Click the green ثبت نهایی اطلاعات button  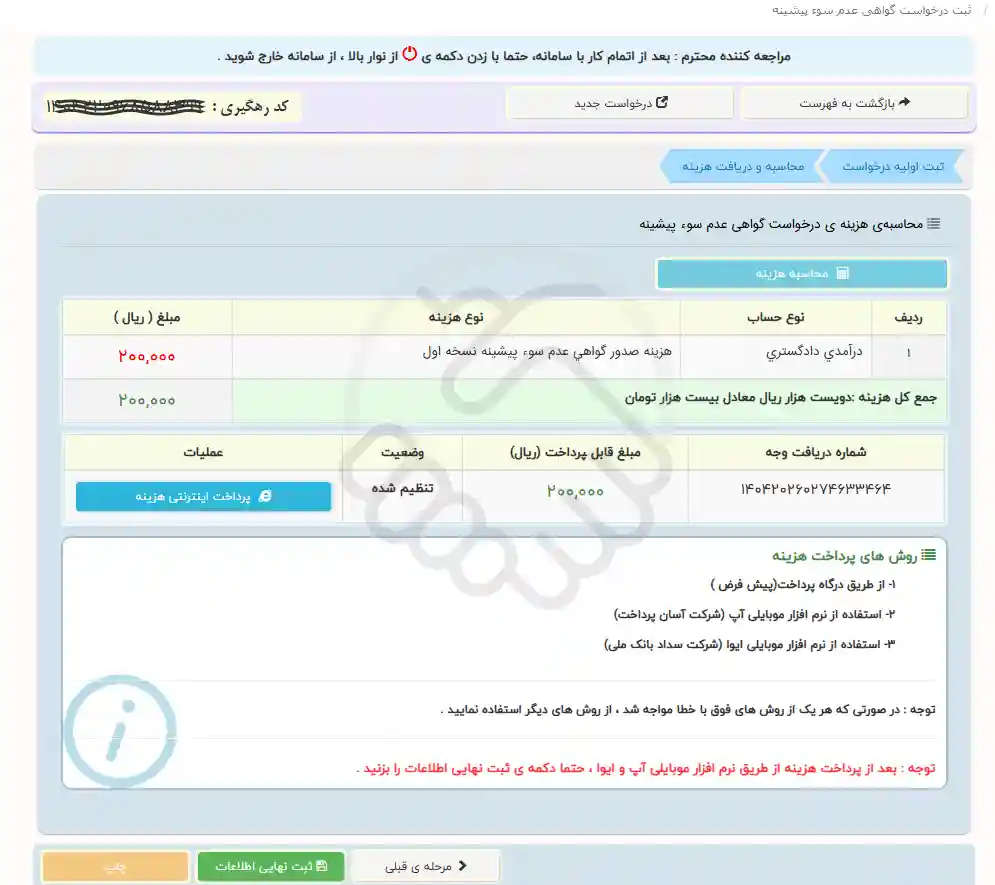[x=271, y=866]
